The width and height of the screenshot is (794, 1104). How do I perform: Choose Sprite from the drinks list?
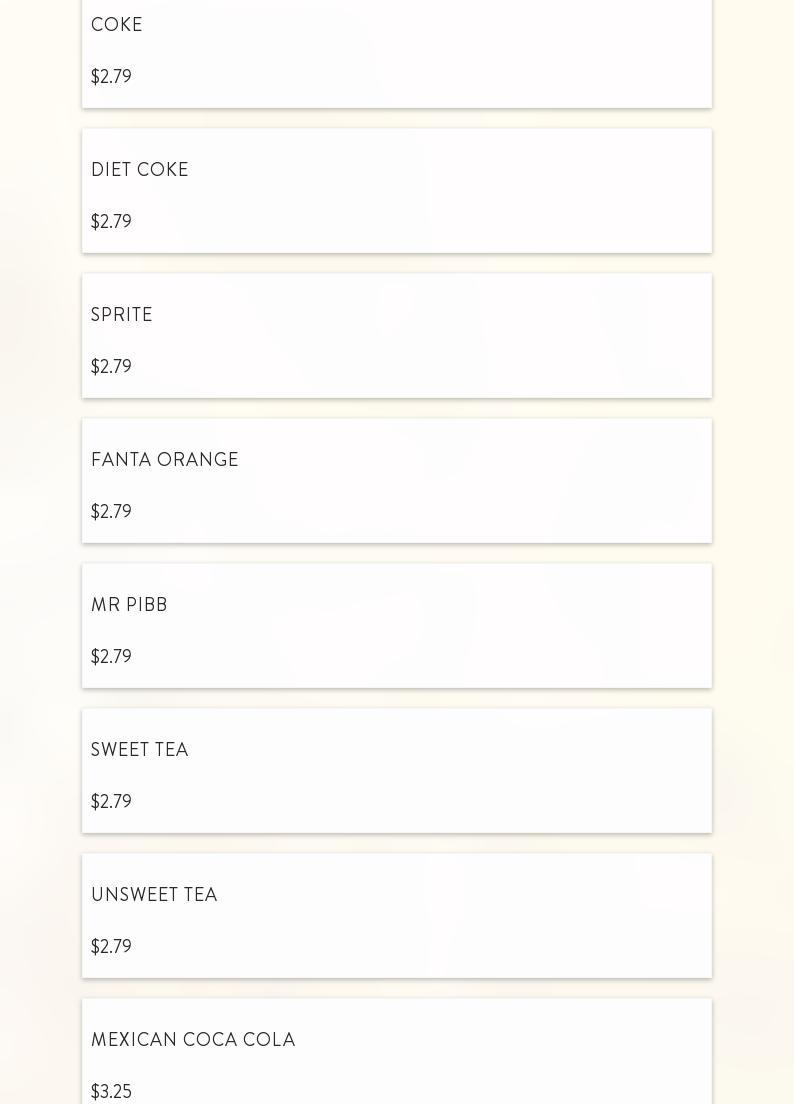122,315
